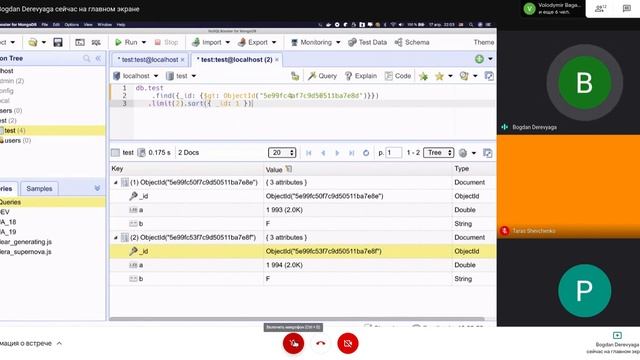Click the page number input field
The image size is (640, 360).
tap(393, 152)
